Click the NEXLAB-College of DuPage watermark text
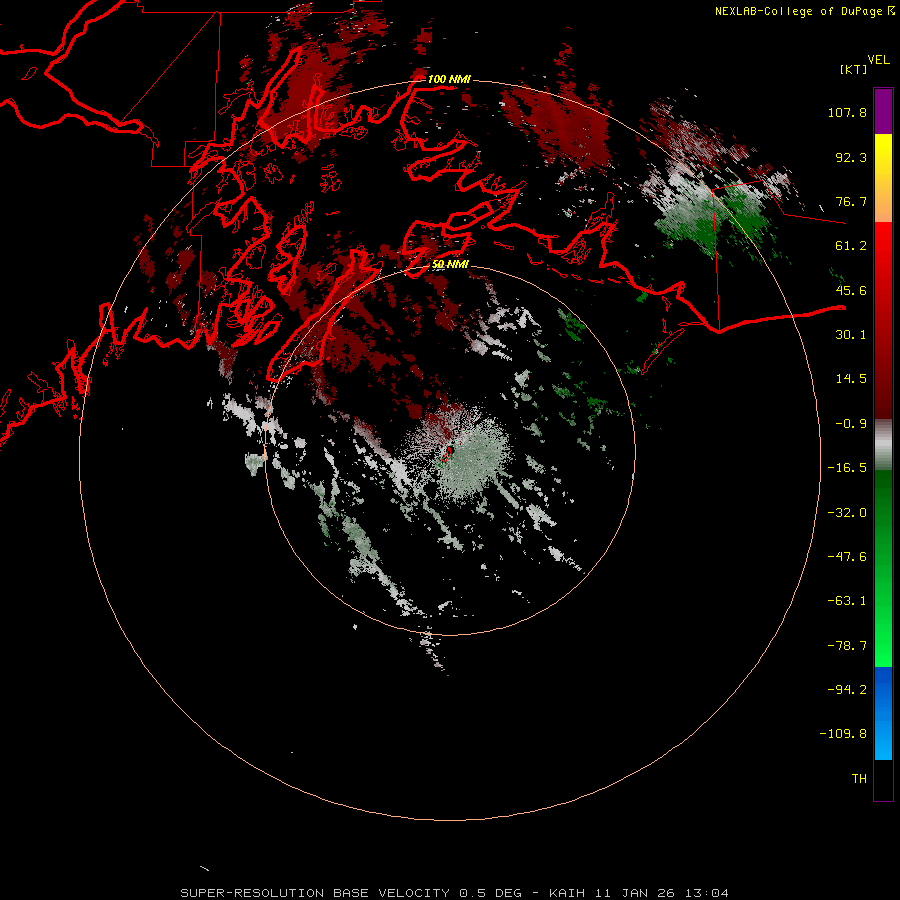This screenshot has width=900, height=900. [x=805, y=11]
